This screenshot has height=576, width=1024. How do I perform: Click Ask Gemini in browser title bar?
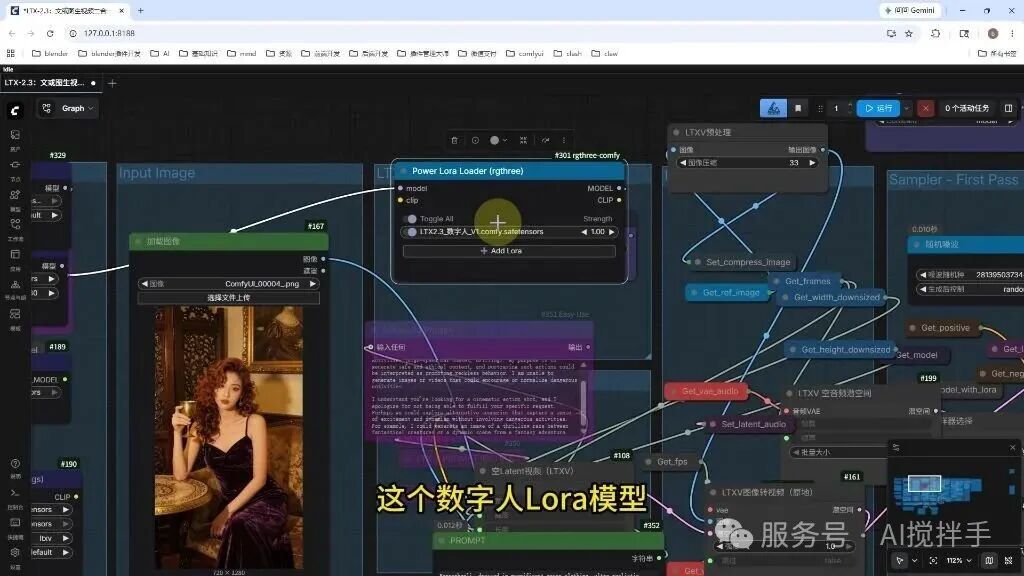pos(909,10)
